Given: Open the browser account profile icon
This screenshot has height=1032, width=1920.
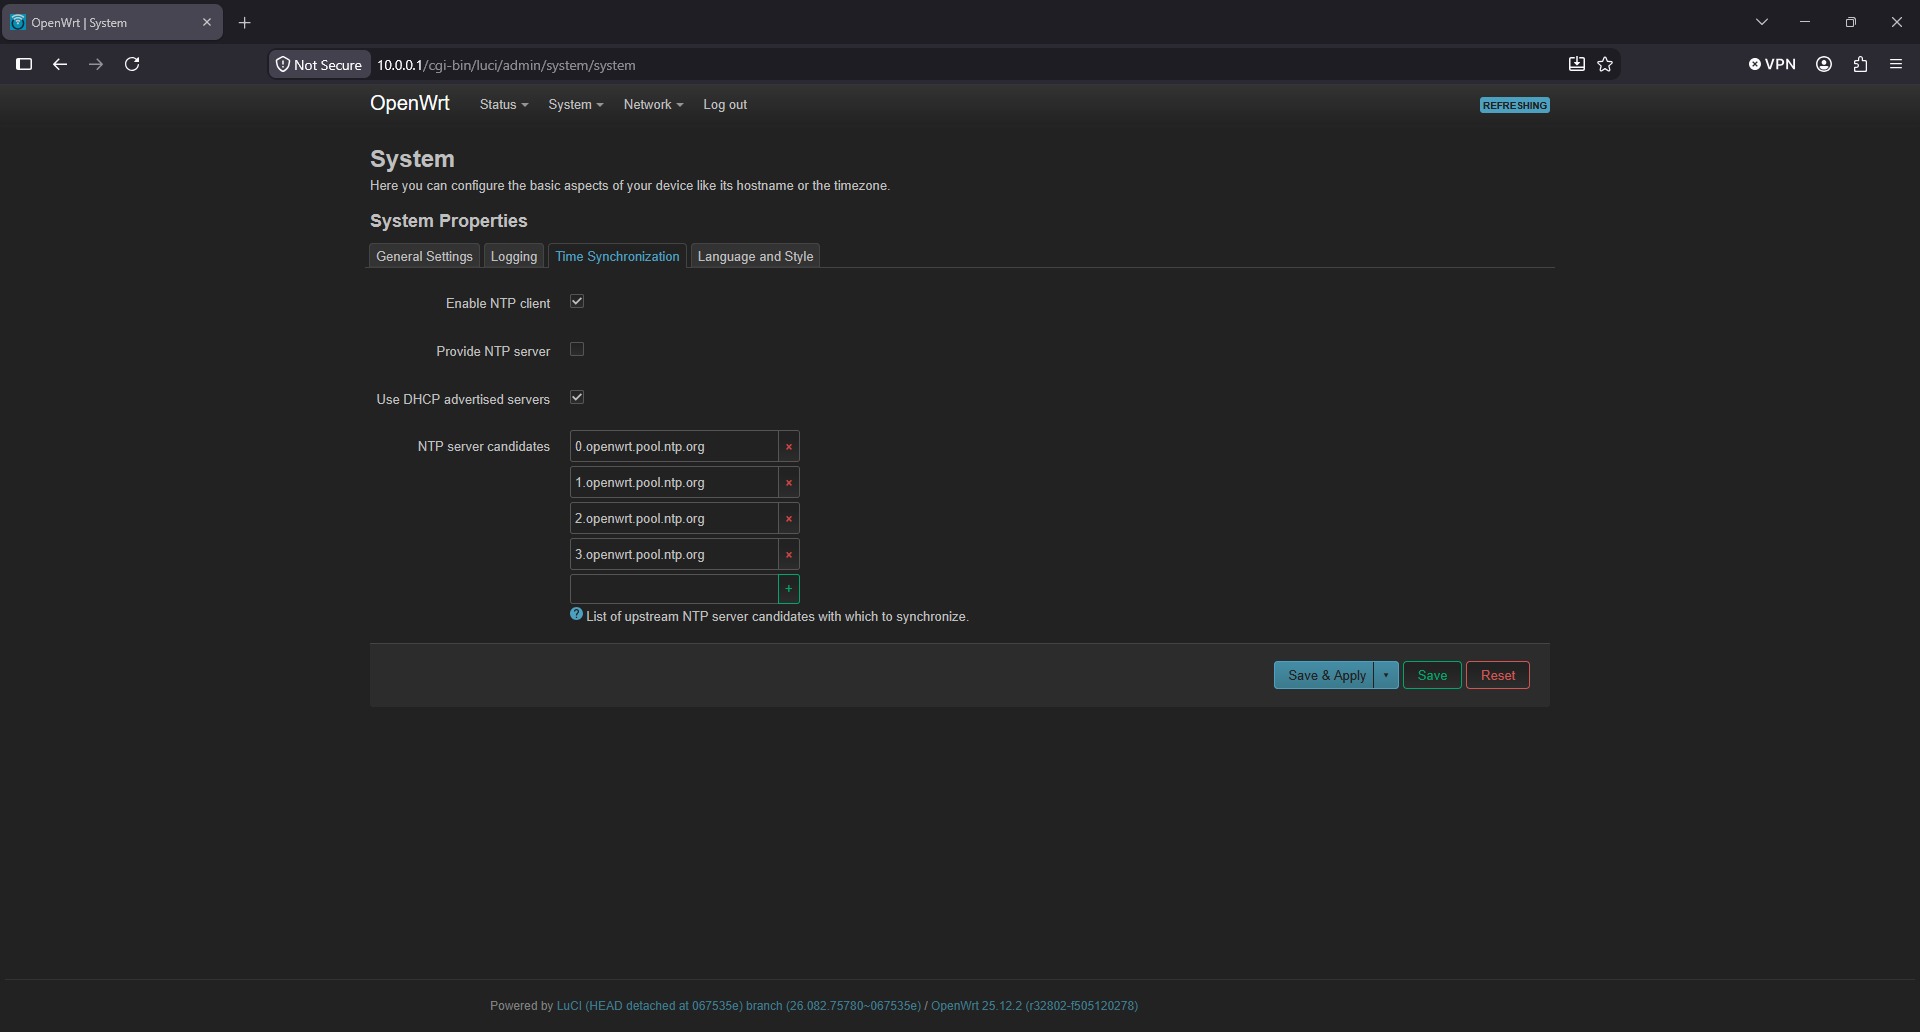Looking at the screenshot, I should 1824,64.
